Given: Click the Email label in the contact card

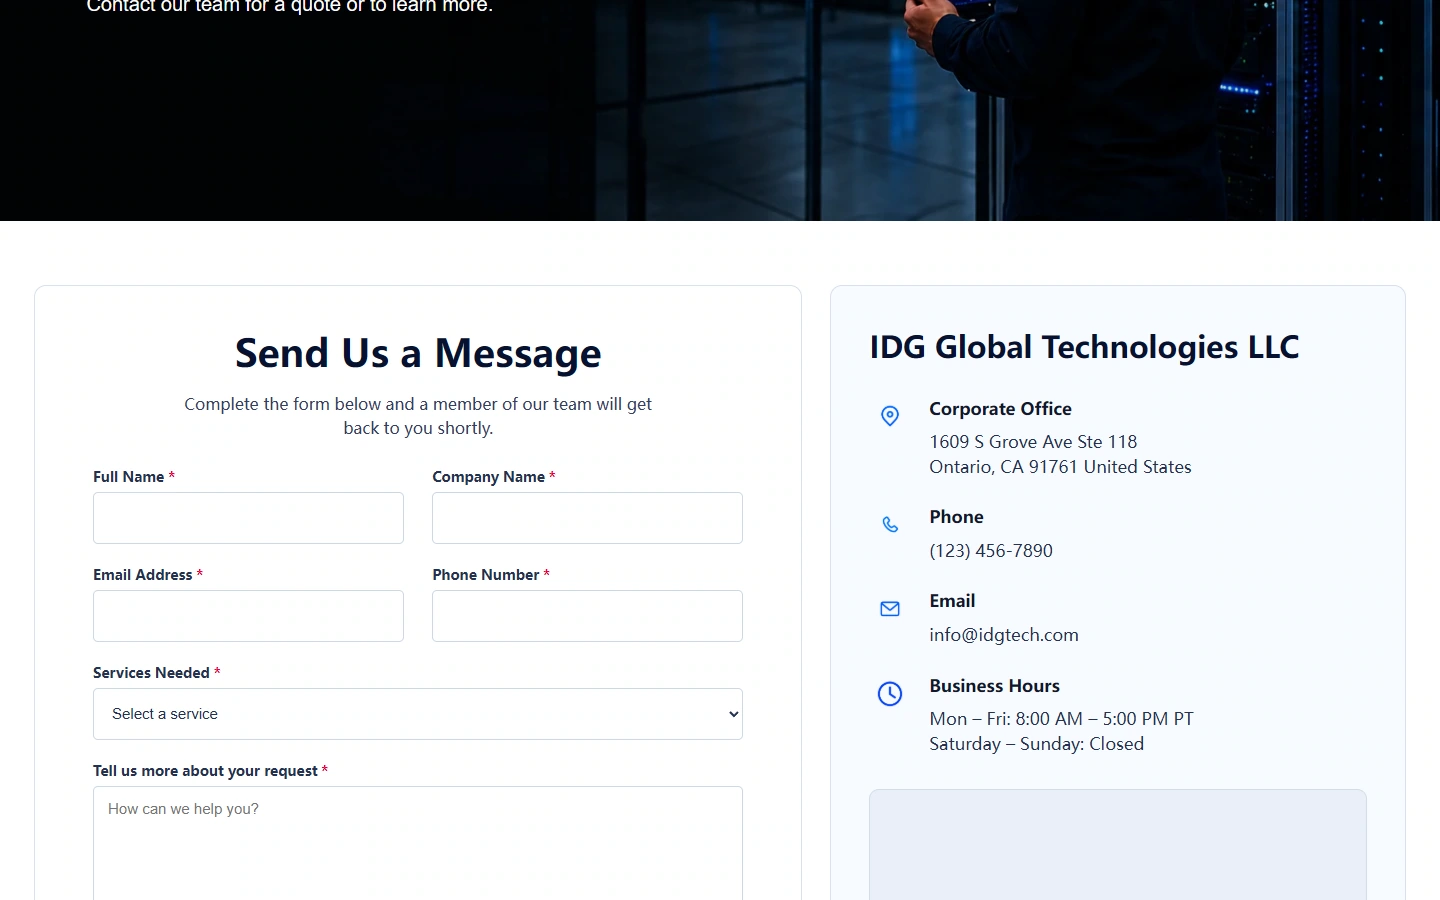Looking at the screenshot, I should click(952, 601).
